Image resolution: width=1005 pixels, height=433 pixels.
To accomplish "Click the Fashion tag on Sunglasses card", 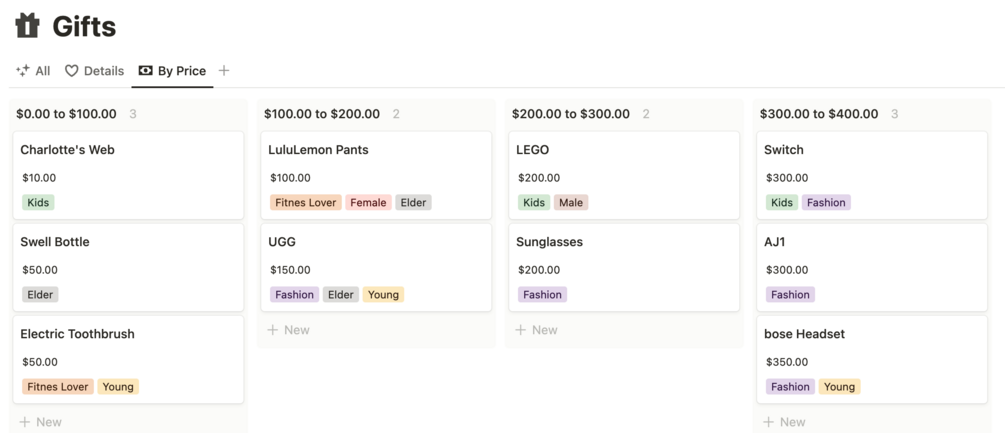I will (542, 295).
